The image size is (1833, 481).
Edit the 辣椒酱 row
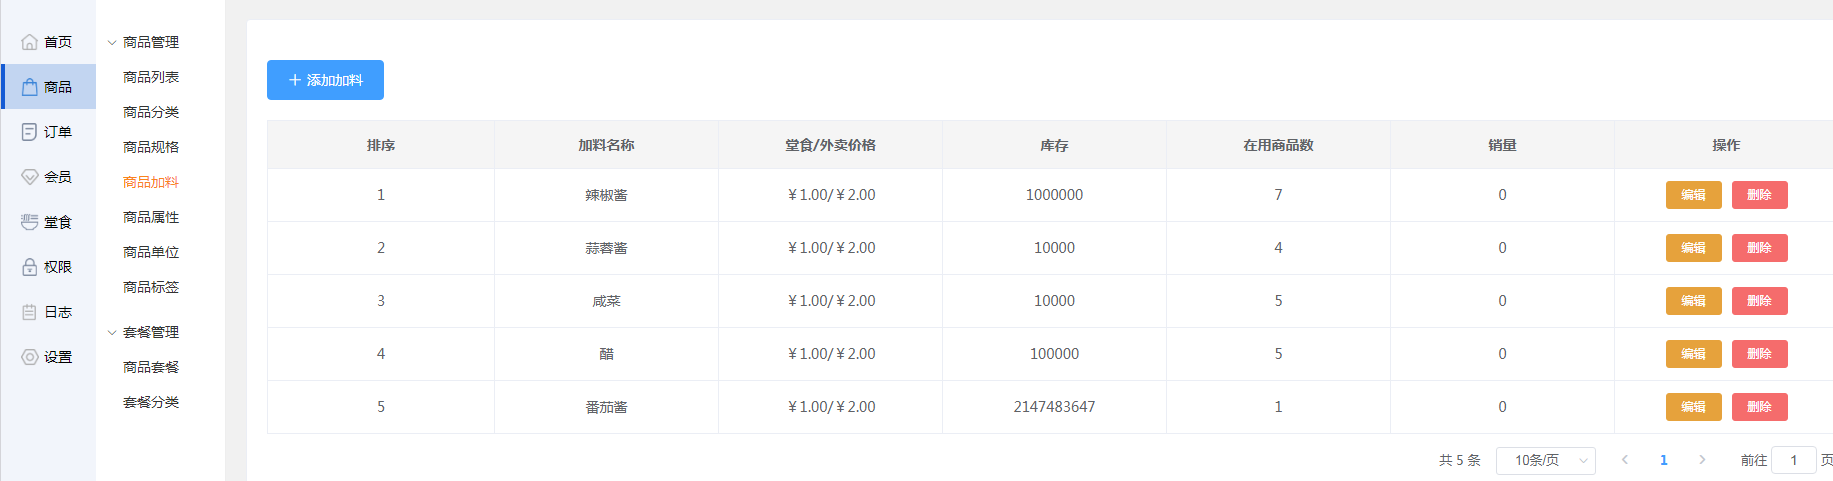pos(1693,195)
